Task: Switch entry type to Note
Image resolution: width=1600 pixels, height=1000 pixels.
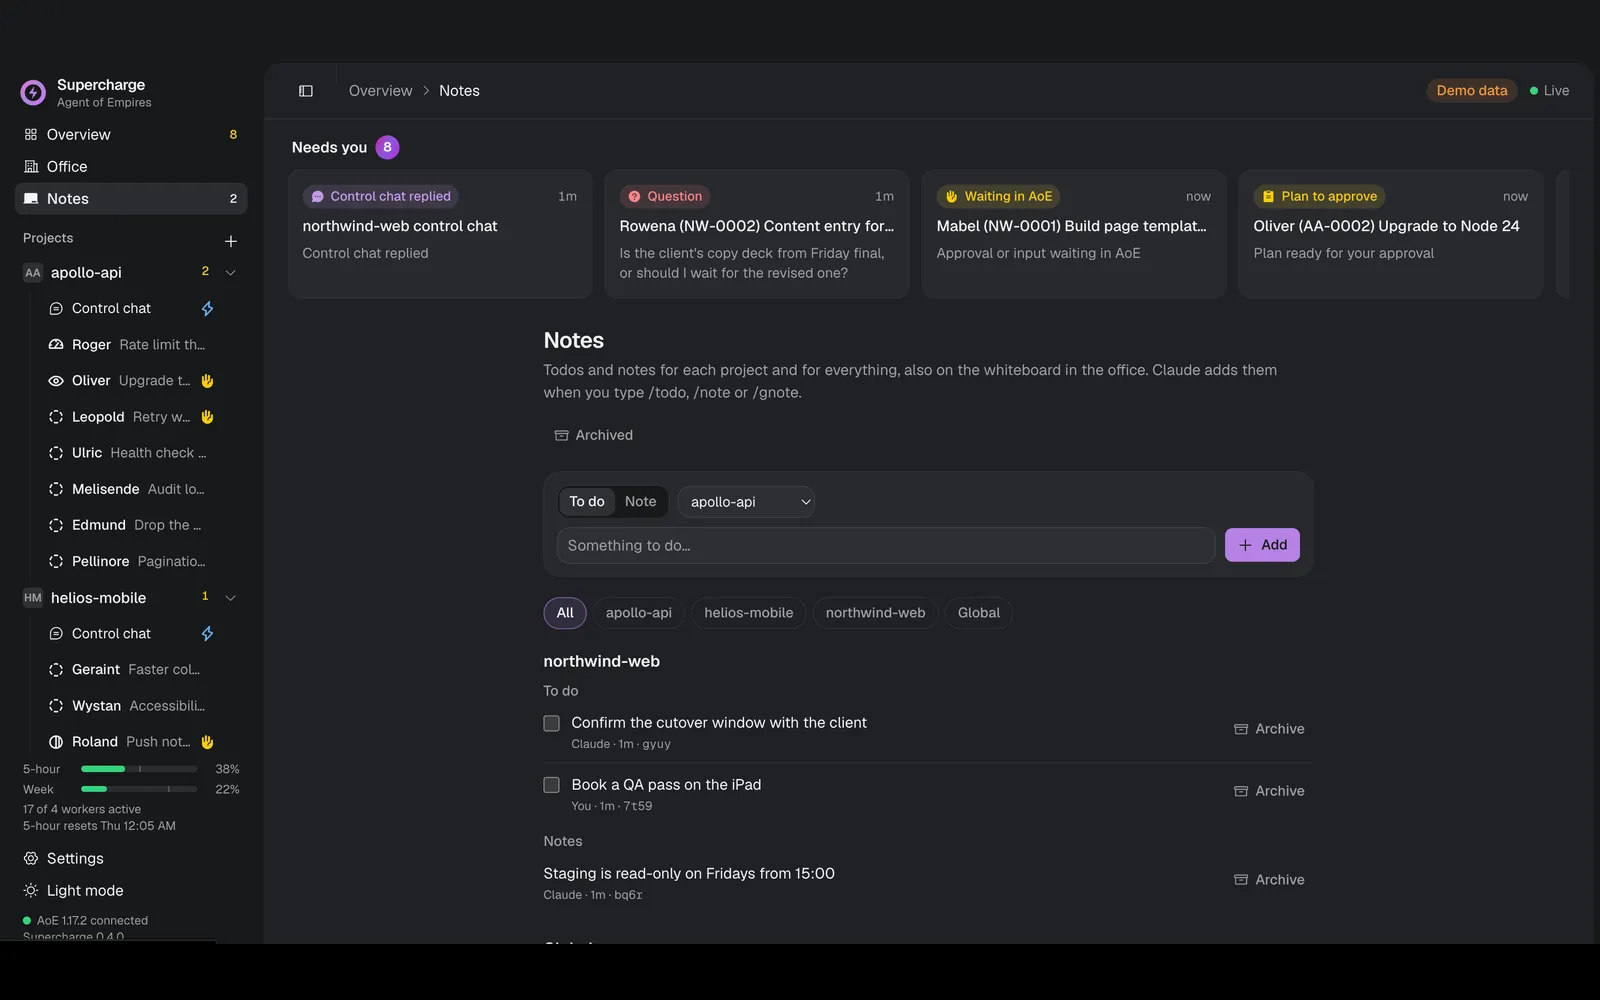Action: [x=641, y=502]
